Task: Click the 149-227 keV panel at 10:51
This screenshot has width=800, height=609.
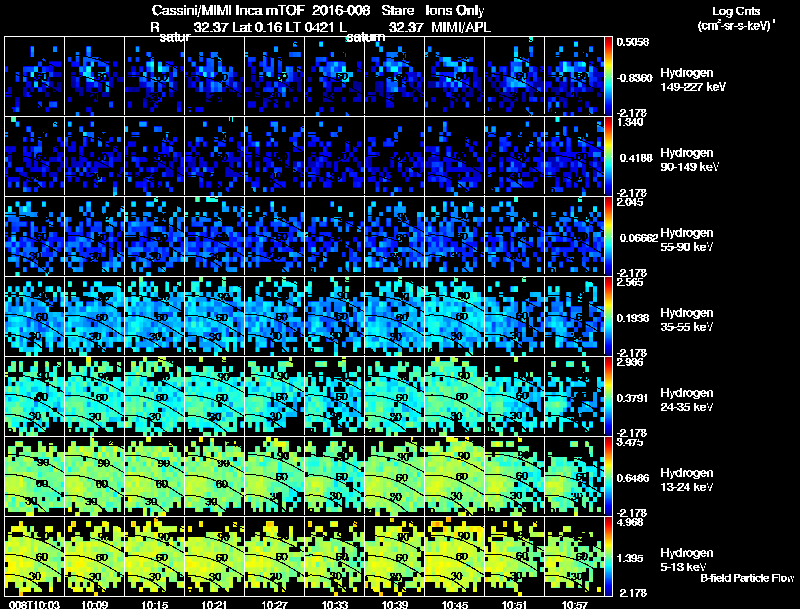Action: tap(514, 75)
